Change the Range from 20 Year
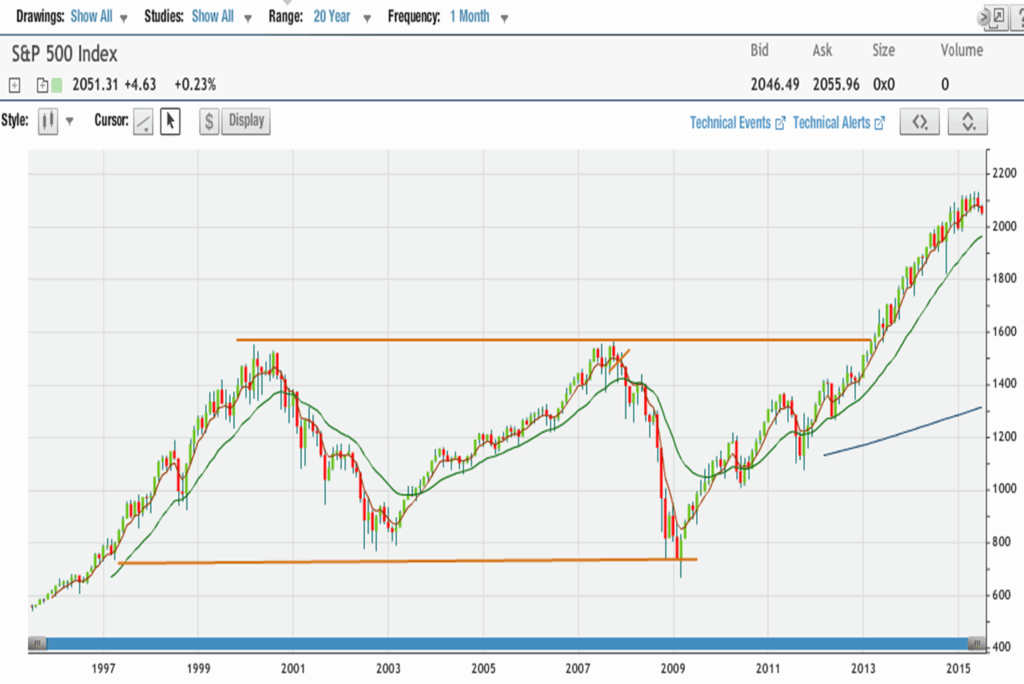Viewport: 1024px width, 684px height. [x=342, y=18]
